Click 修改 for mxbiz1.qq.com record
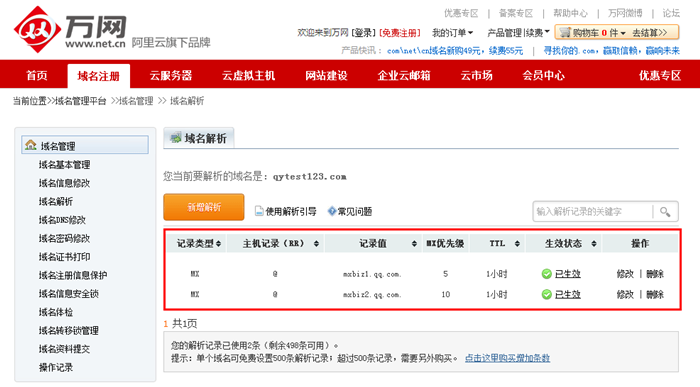Viewport: 700px width, 387px height. (x=625, y=274)
